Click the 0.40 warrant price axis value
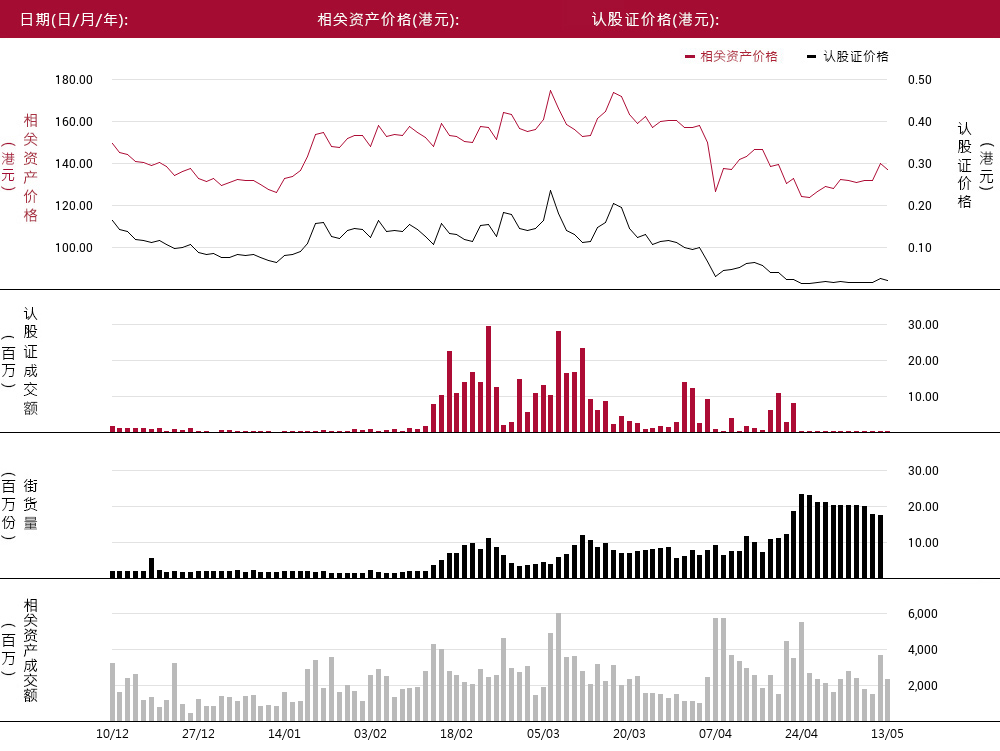1000x751 pixels. coord(920,122)
